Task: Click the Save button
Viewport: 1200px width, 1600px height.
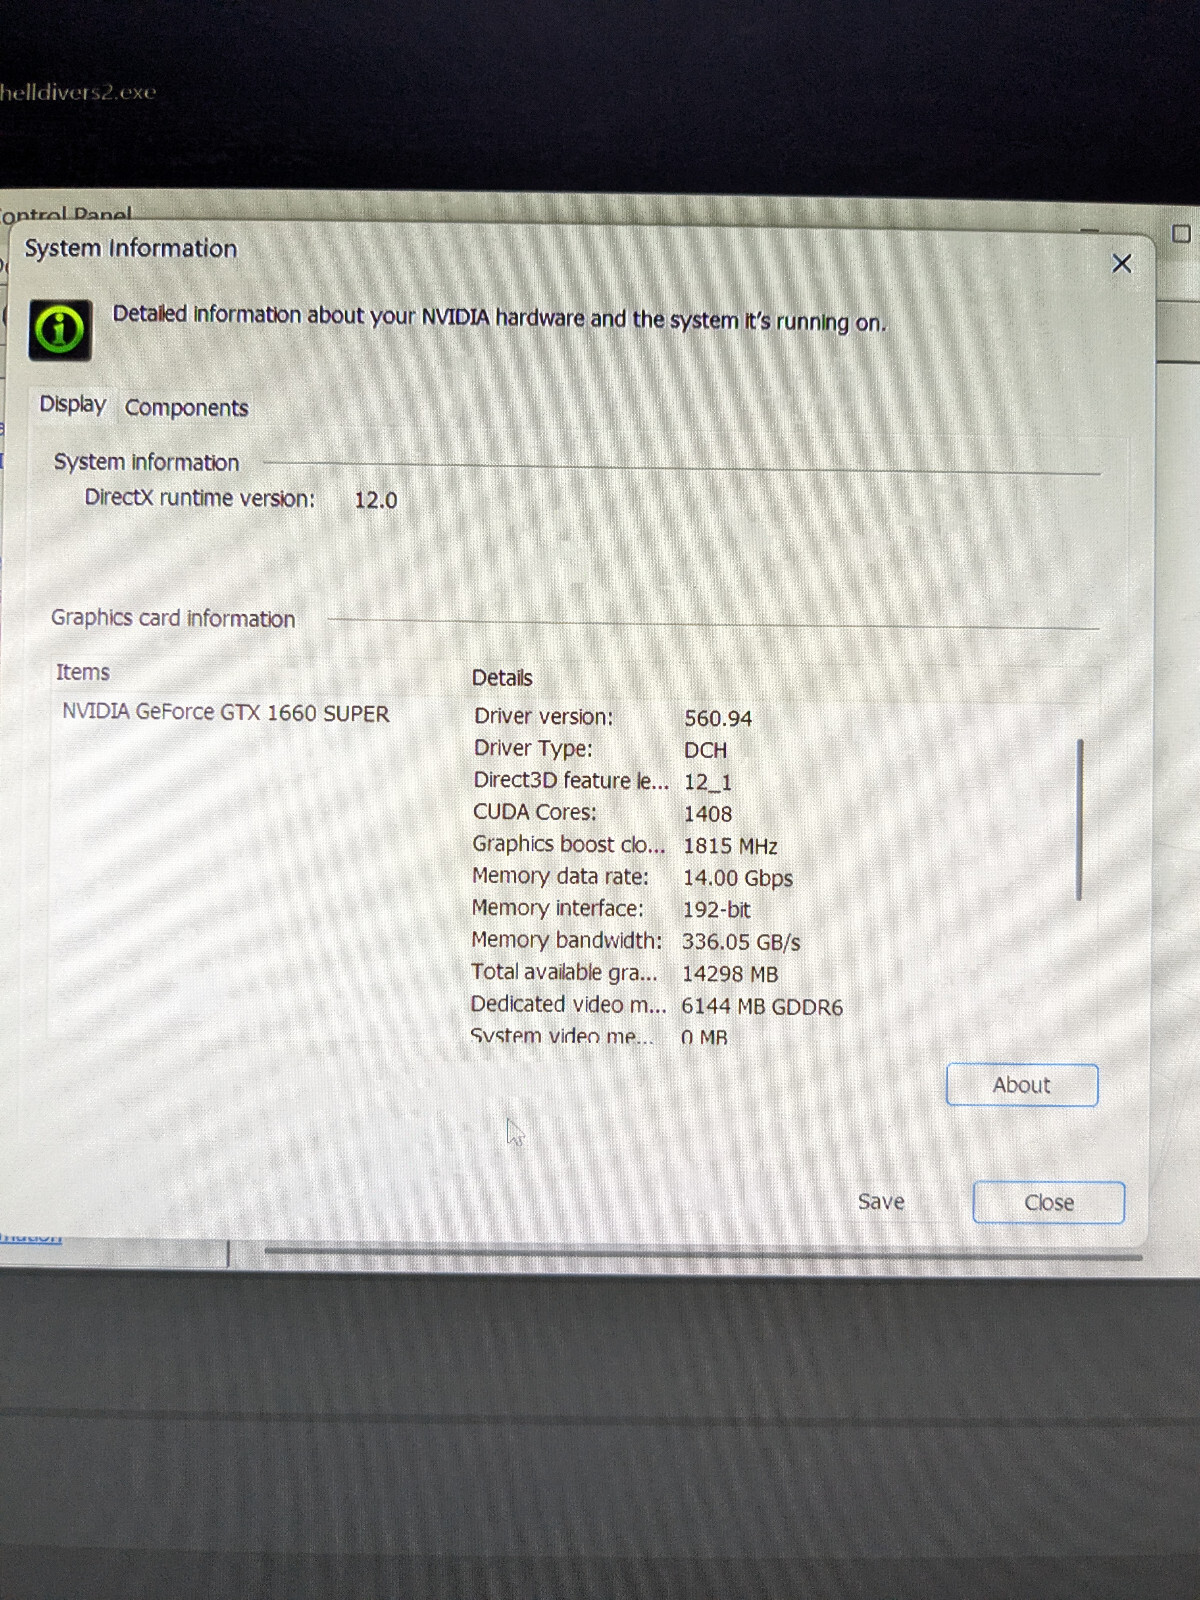Action: point(880,1201)
